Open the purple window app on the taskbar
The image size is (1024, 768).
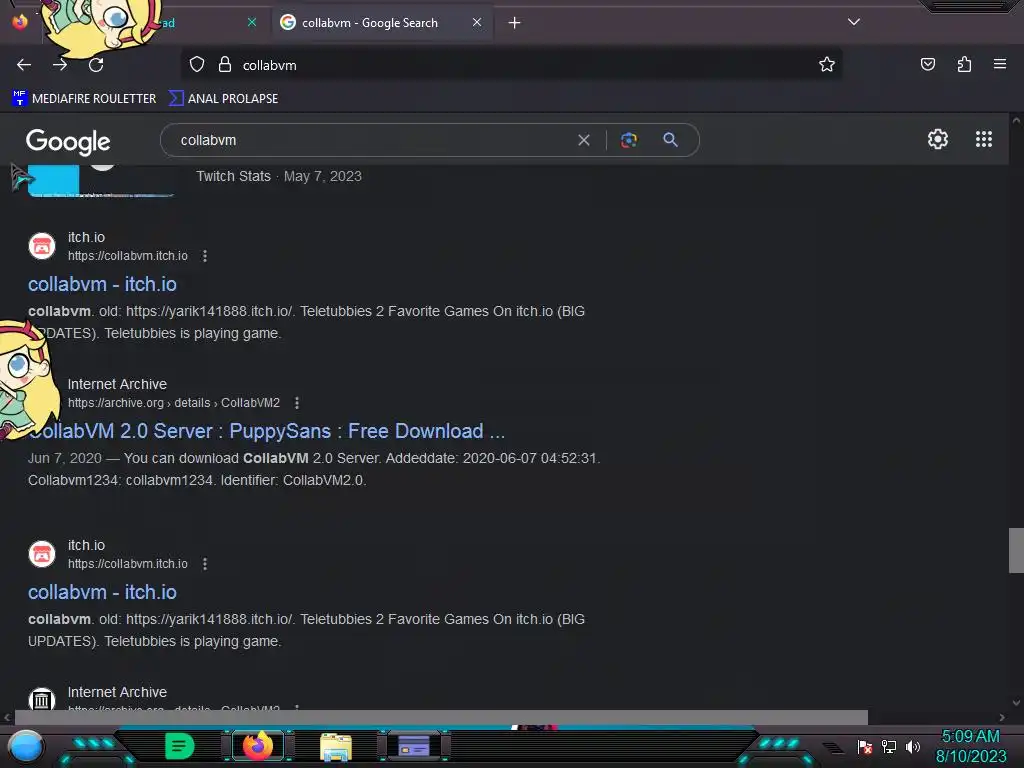(414, 746)
